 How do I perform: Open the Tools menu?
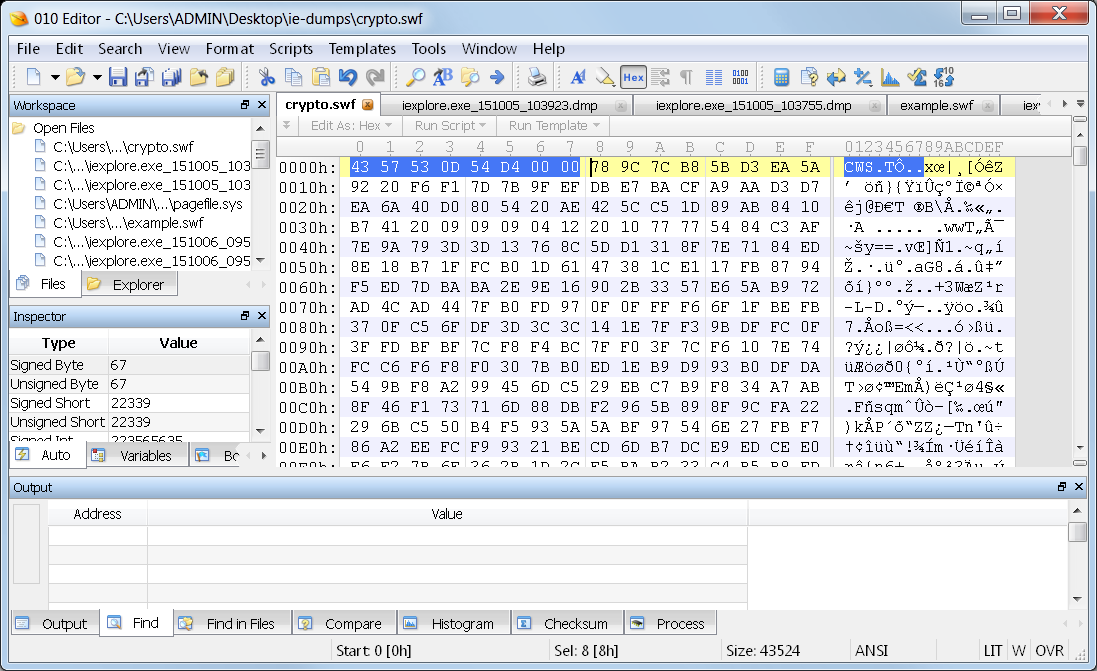pos(429,49)
